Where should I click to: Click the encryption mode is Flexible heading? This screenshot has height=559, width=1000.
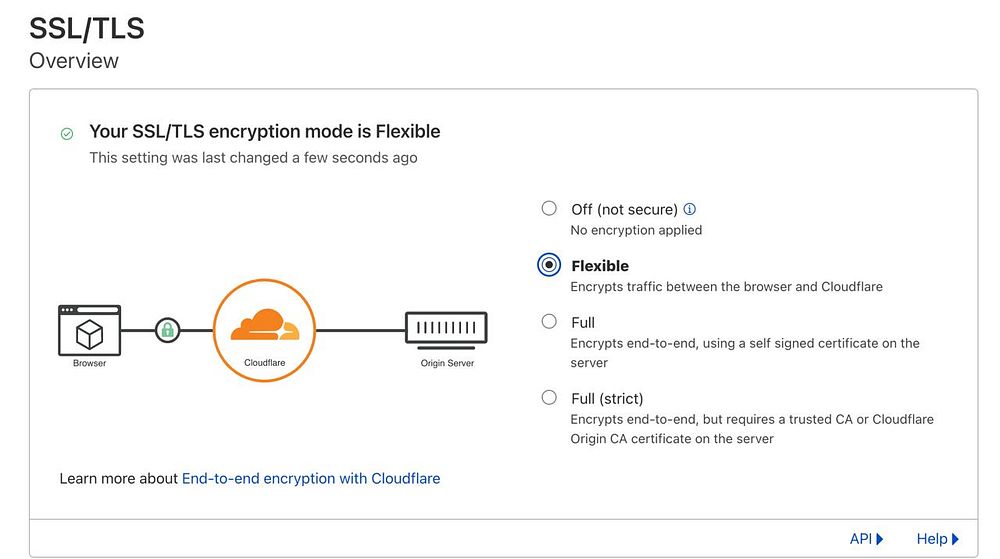[265, 131]
